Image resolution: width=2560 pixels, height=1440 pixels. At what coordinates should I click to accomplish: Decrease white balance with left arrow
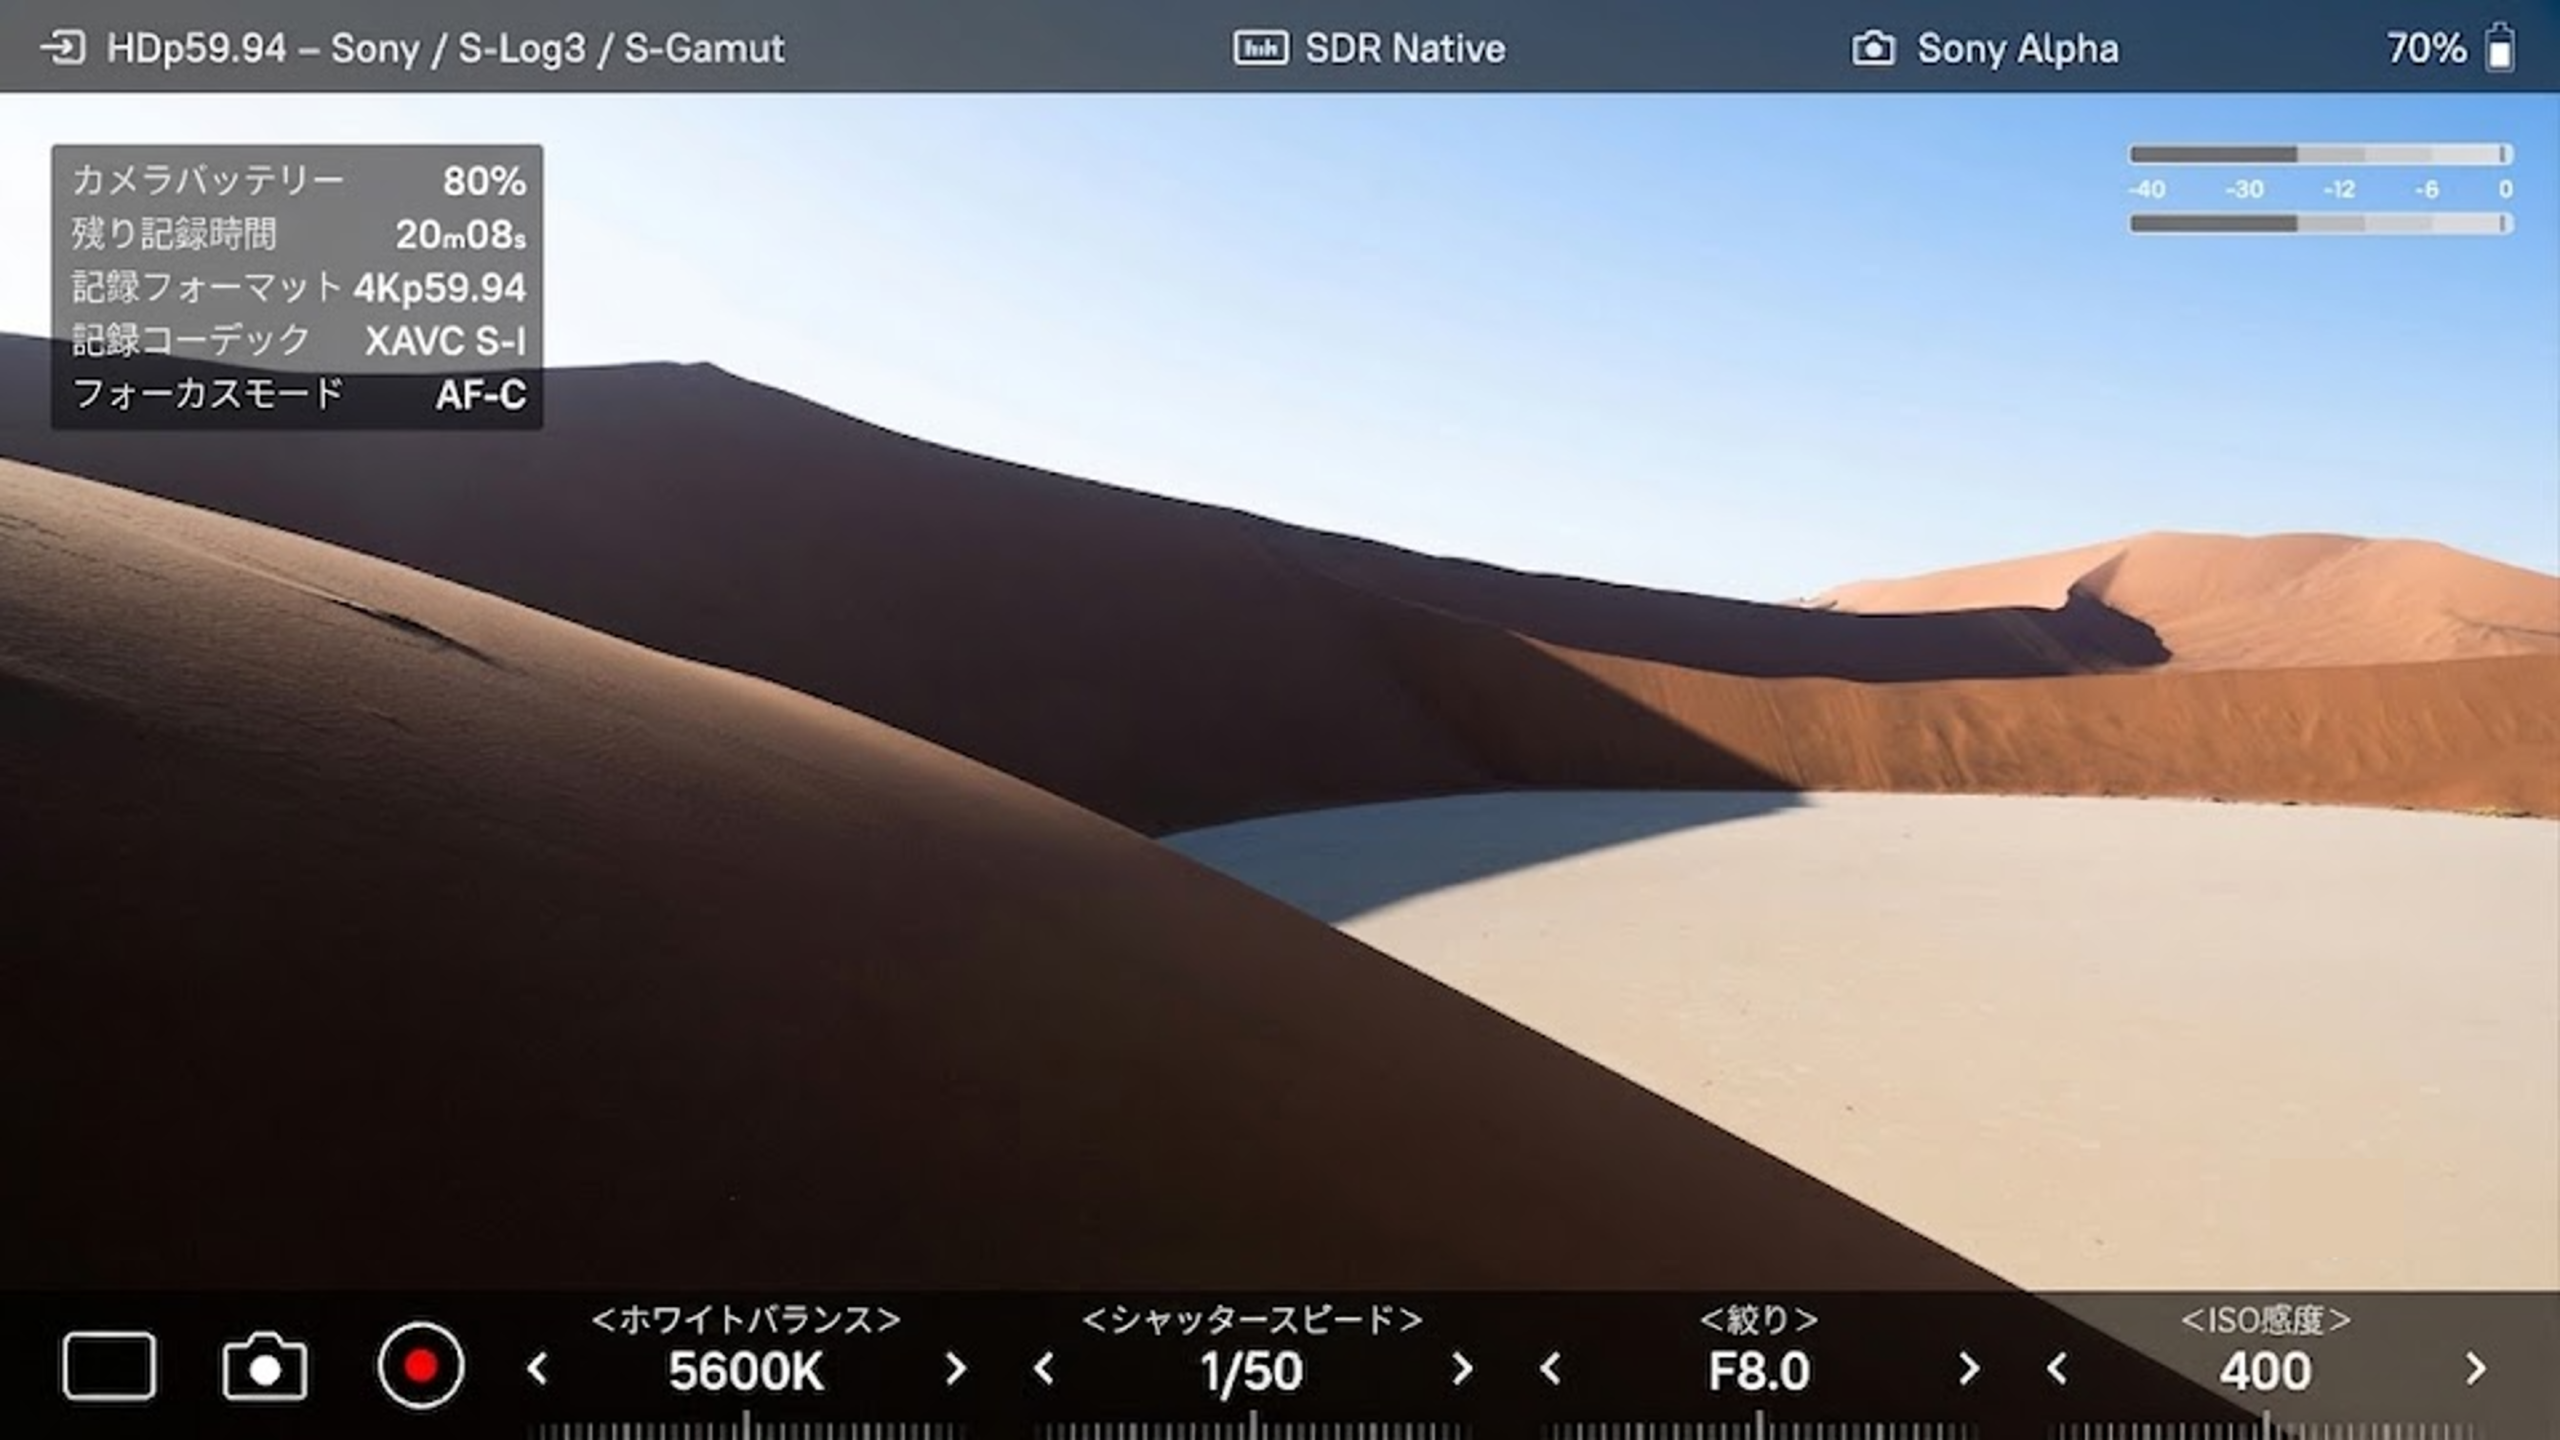coord(538,1368)
